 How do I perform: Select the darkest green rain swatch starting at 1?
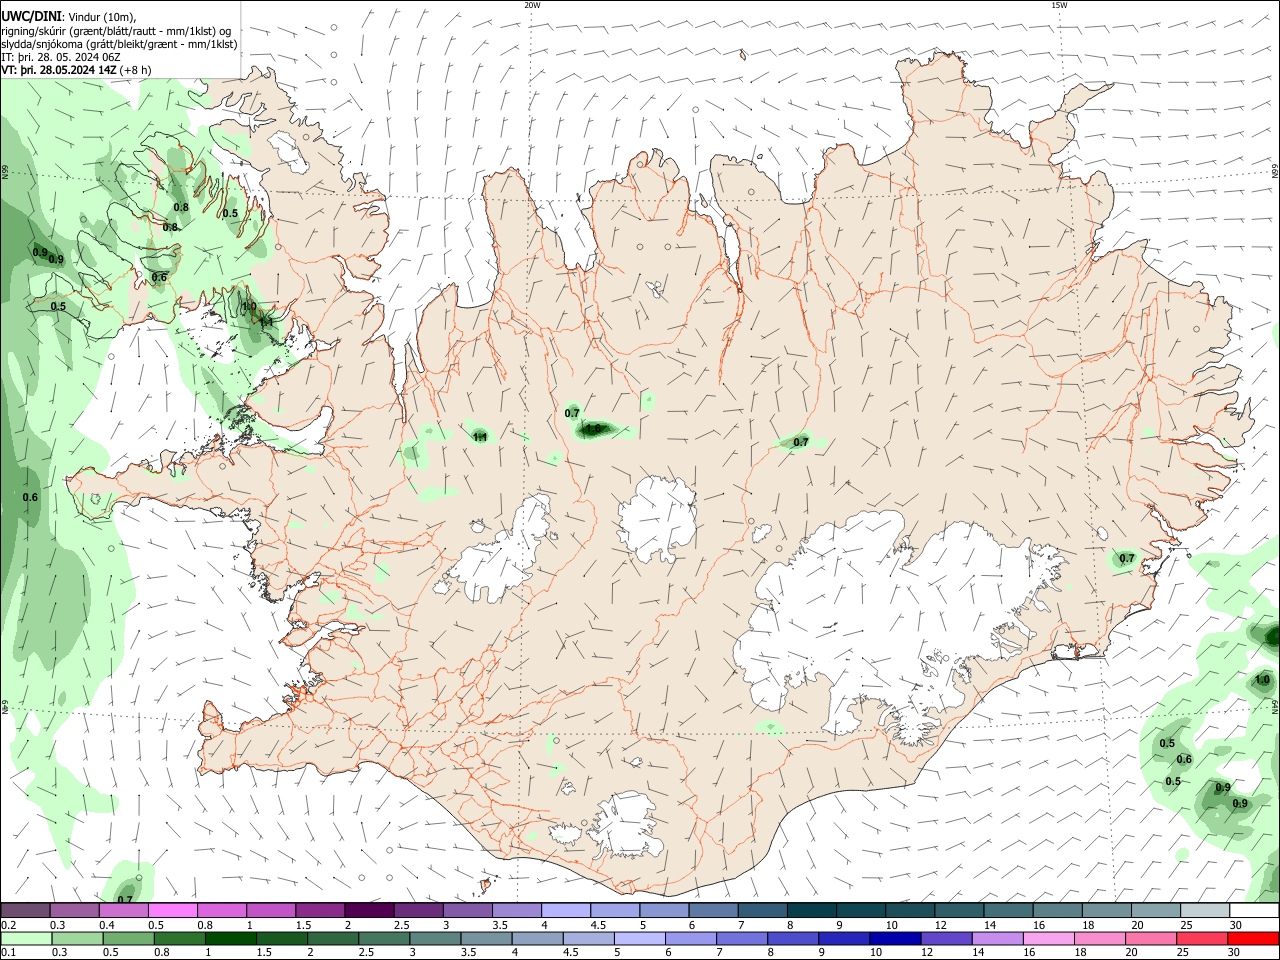[231, 939]
